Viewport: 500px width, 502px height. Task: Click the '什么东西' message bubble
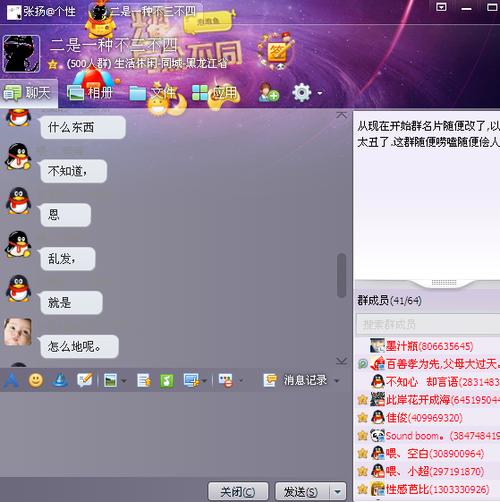tap(83, 127)
